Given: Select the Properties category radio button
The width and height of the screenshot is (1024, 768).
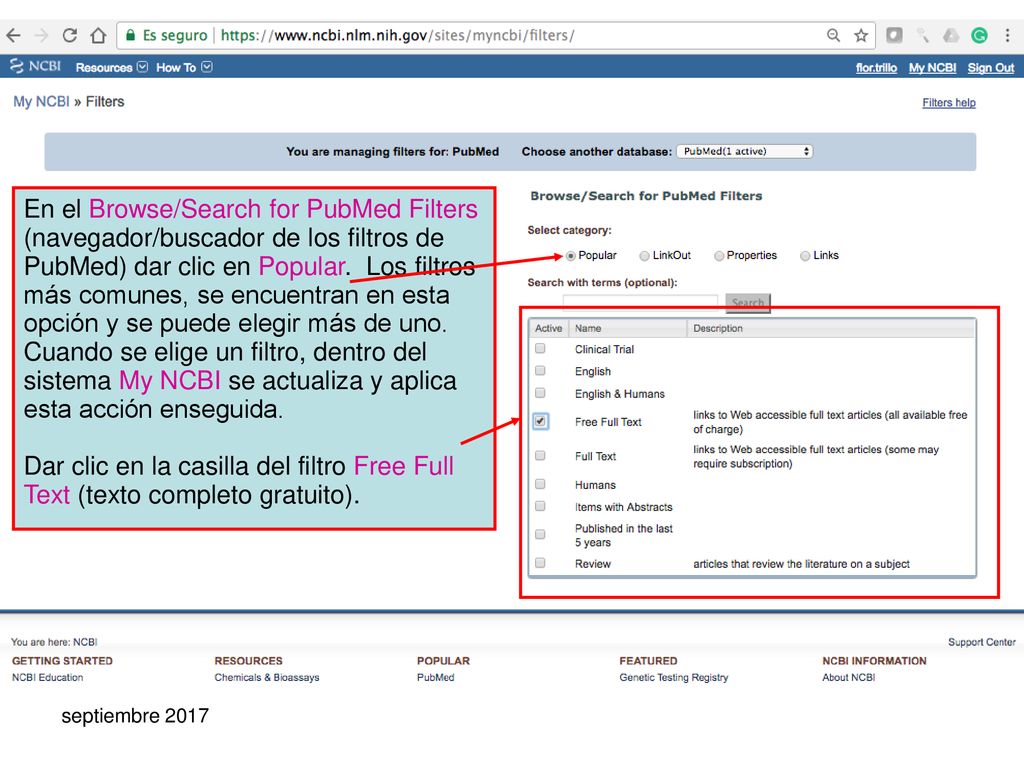Looking at the screenshot, I should click(719, 256).
